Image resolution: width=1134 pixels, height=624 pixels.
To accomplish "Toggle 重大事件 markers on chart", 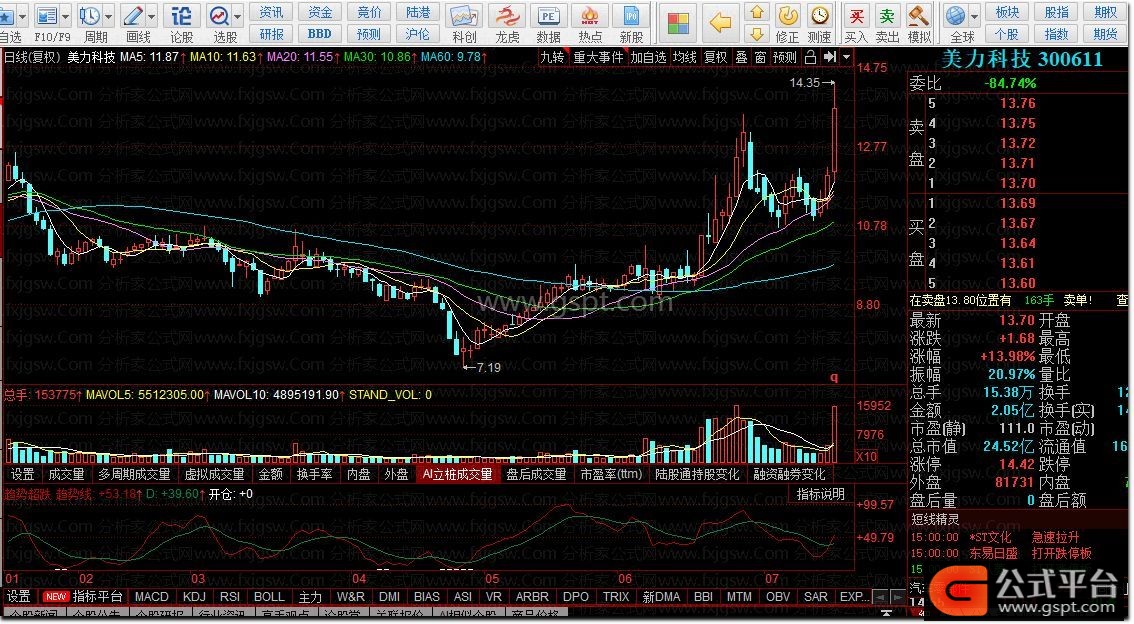I will pyautogui.click(x=598, y=57).
